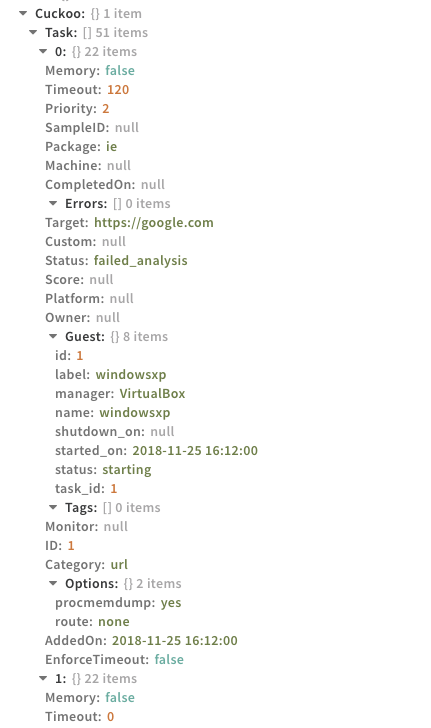This screenshot has width=431, height=728.
Task: Collapse the Errors array
Action: 53,203
